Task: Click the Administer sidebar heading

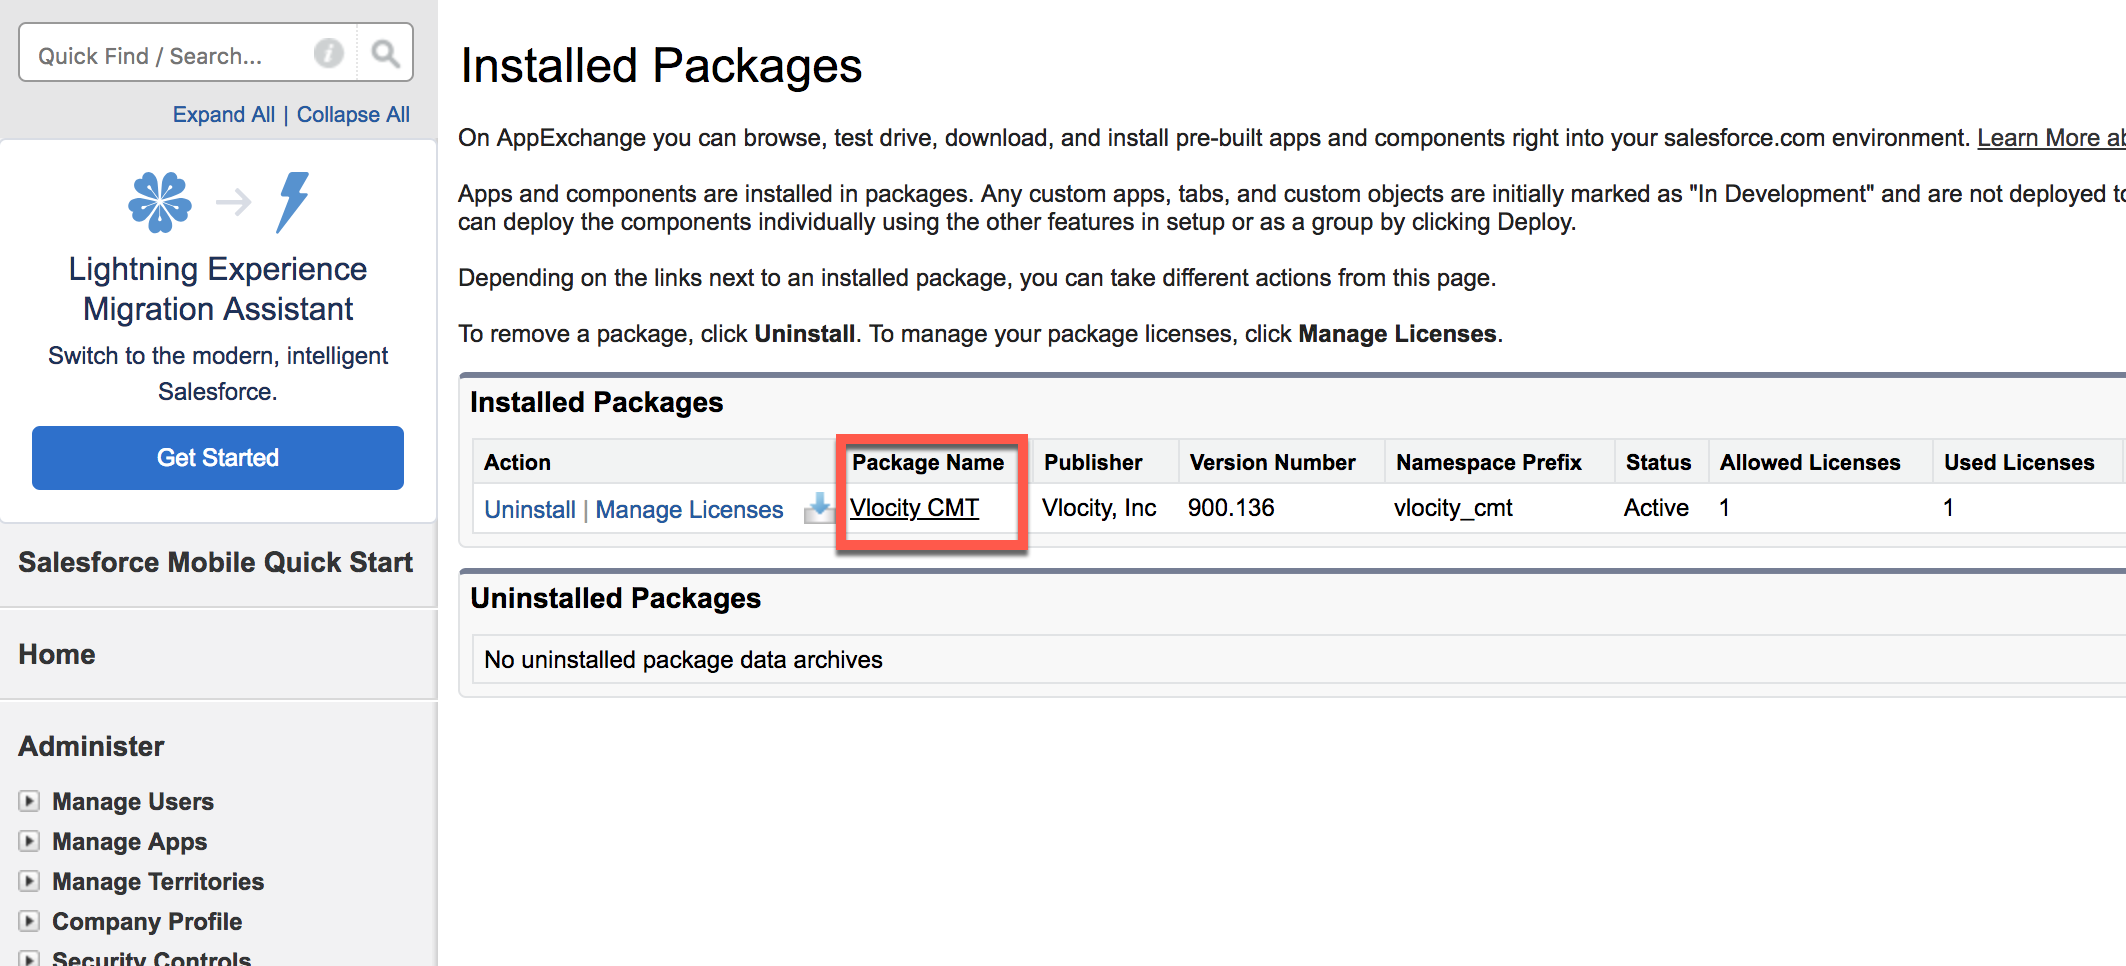Action: point(91,746)
